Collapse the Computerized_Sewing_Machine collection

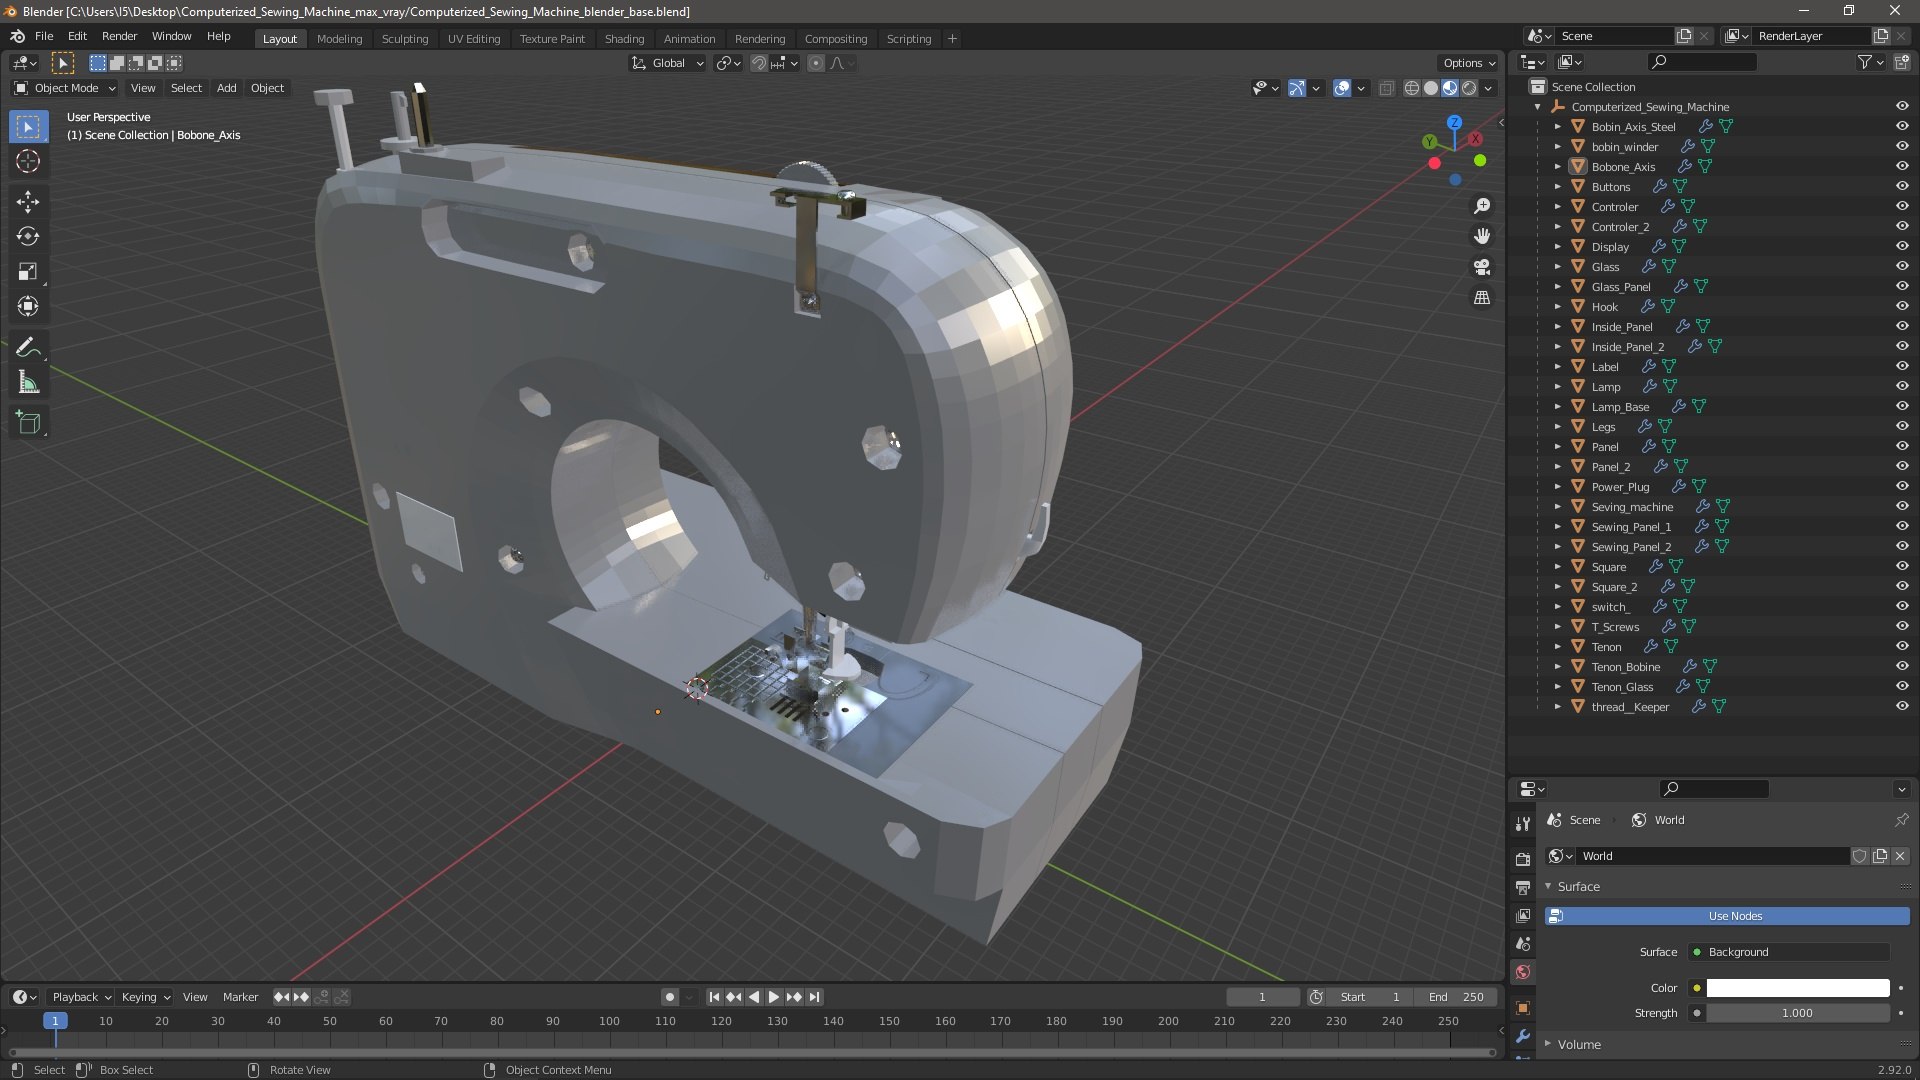point(1537,106)
